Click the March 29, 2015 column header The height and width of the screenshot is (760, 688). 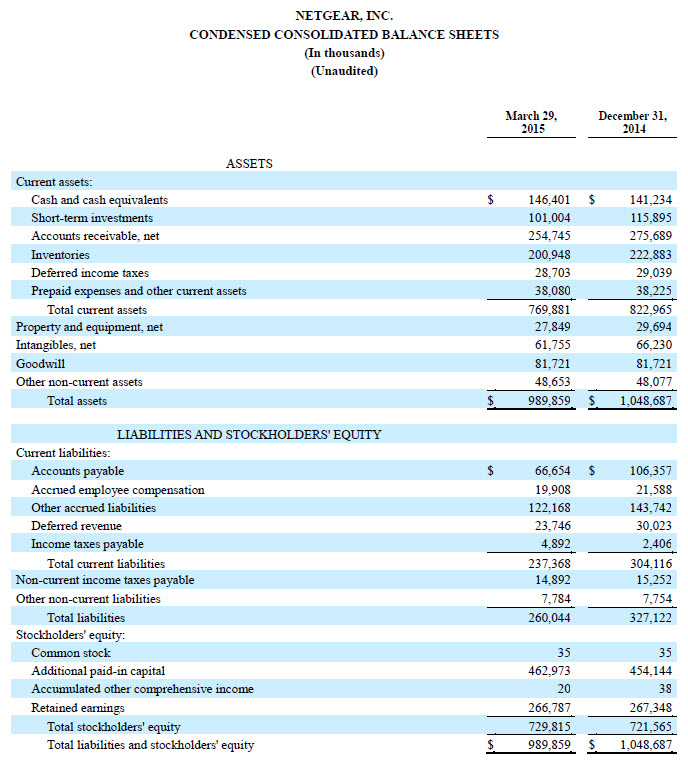[531, 122]
